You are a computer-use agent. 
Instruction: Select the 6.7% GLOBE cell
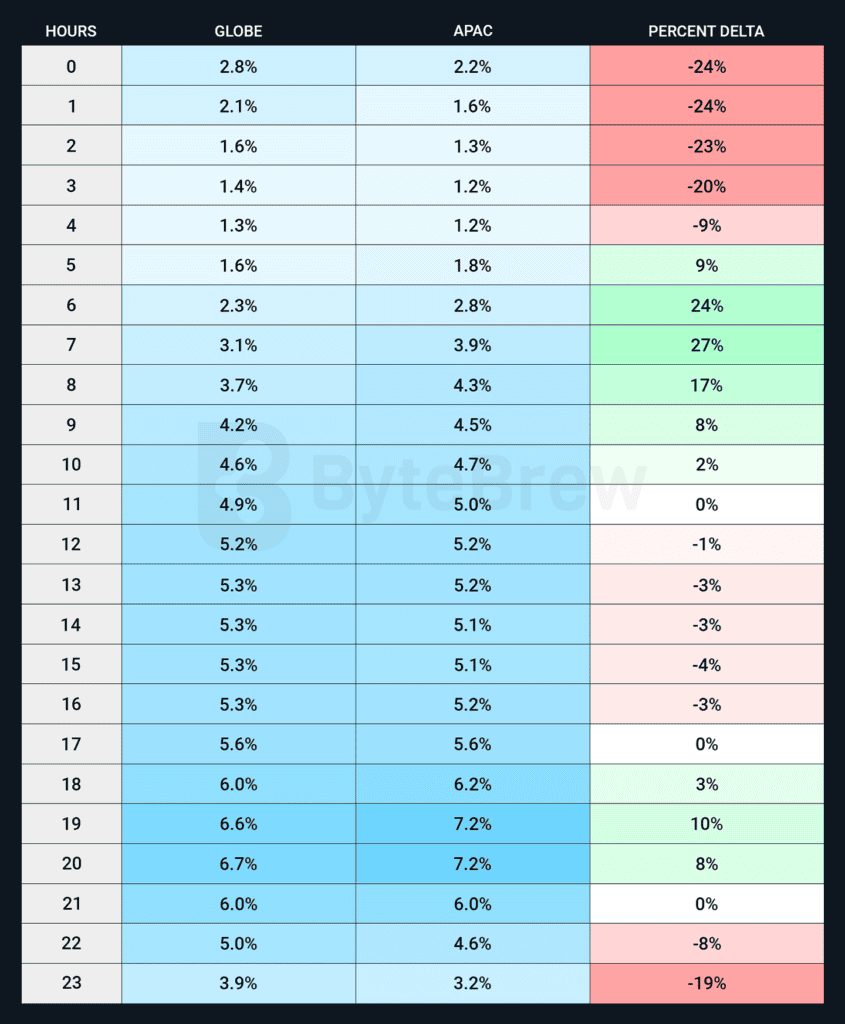[238, 864]
